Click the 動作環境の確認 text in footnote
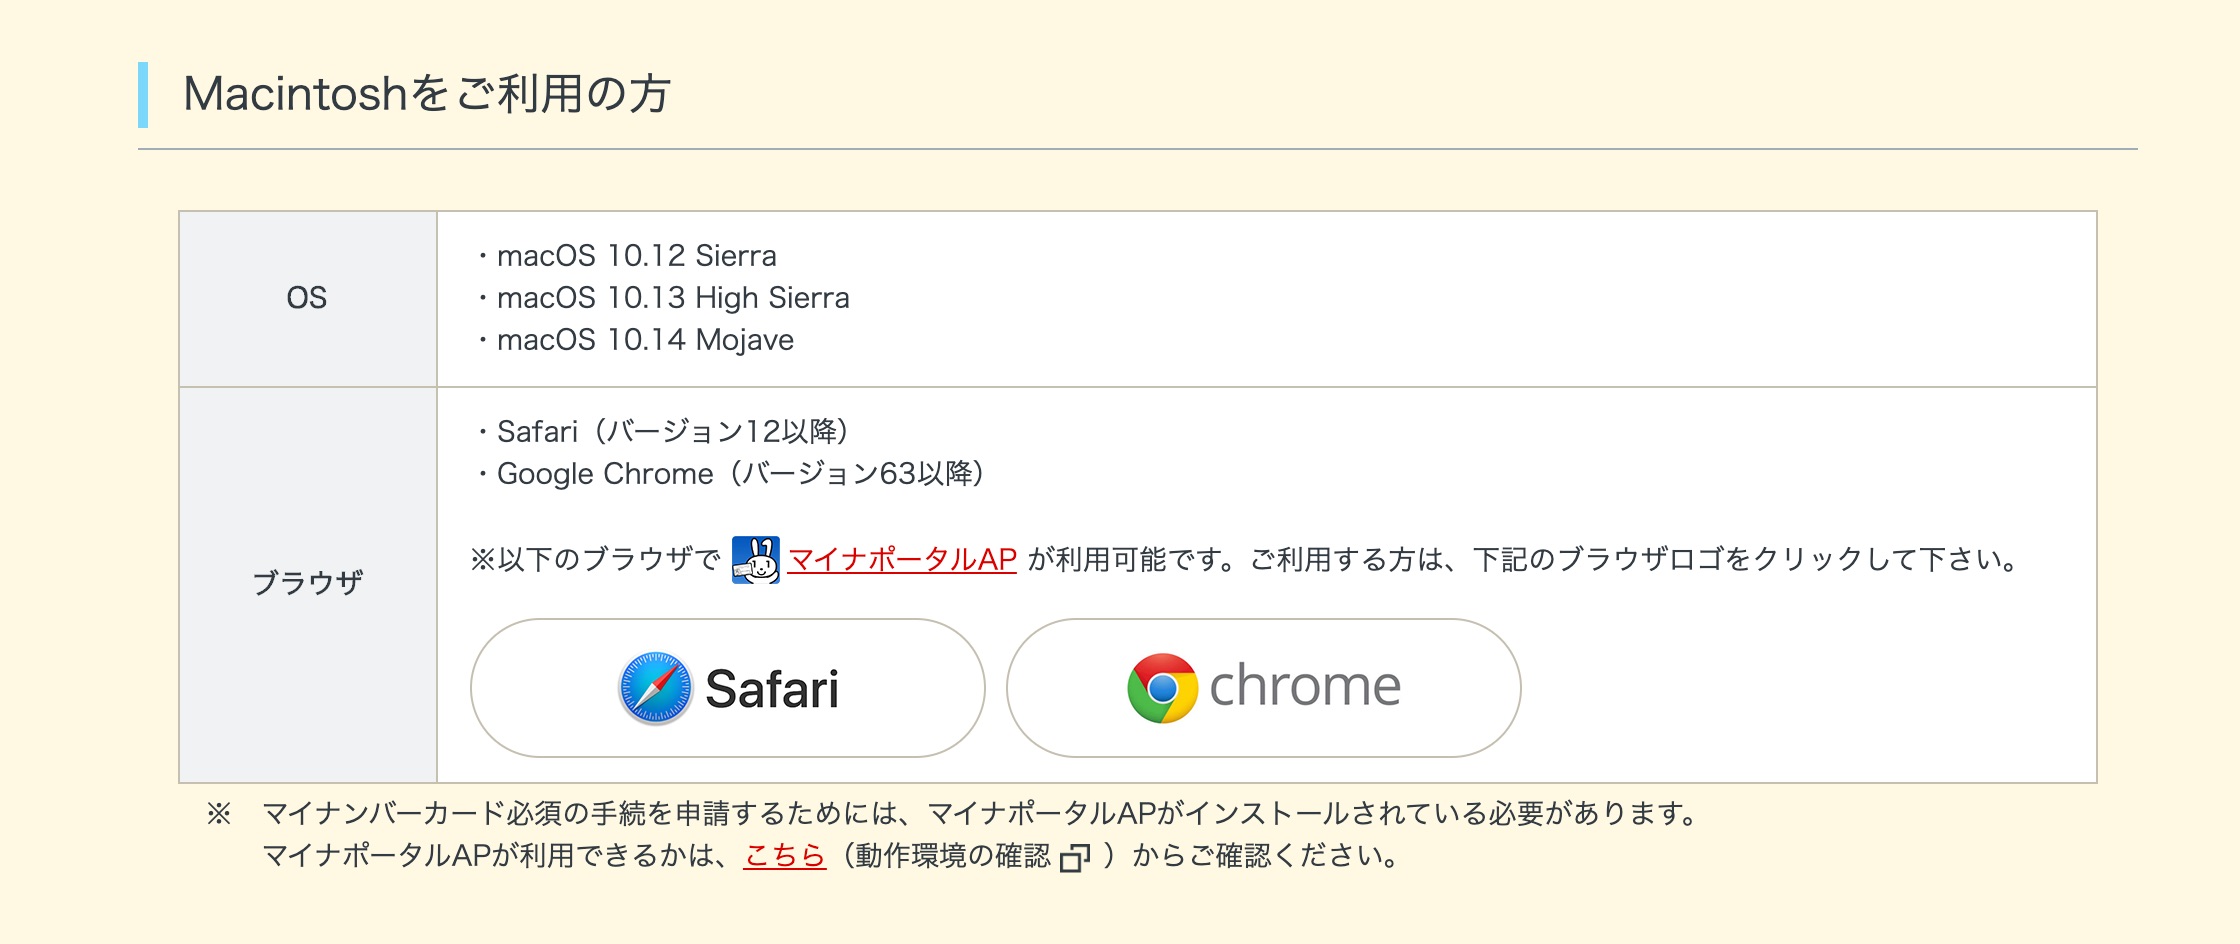 (x=953, y=856)
